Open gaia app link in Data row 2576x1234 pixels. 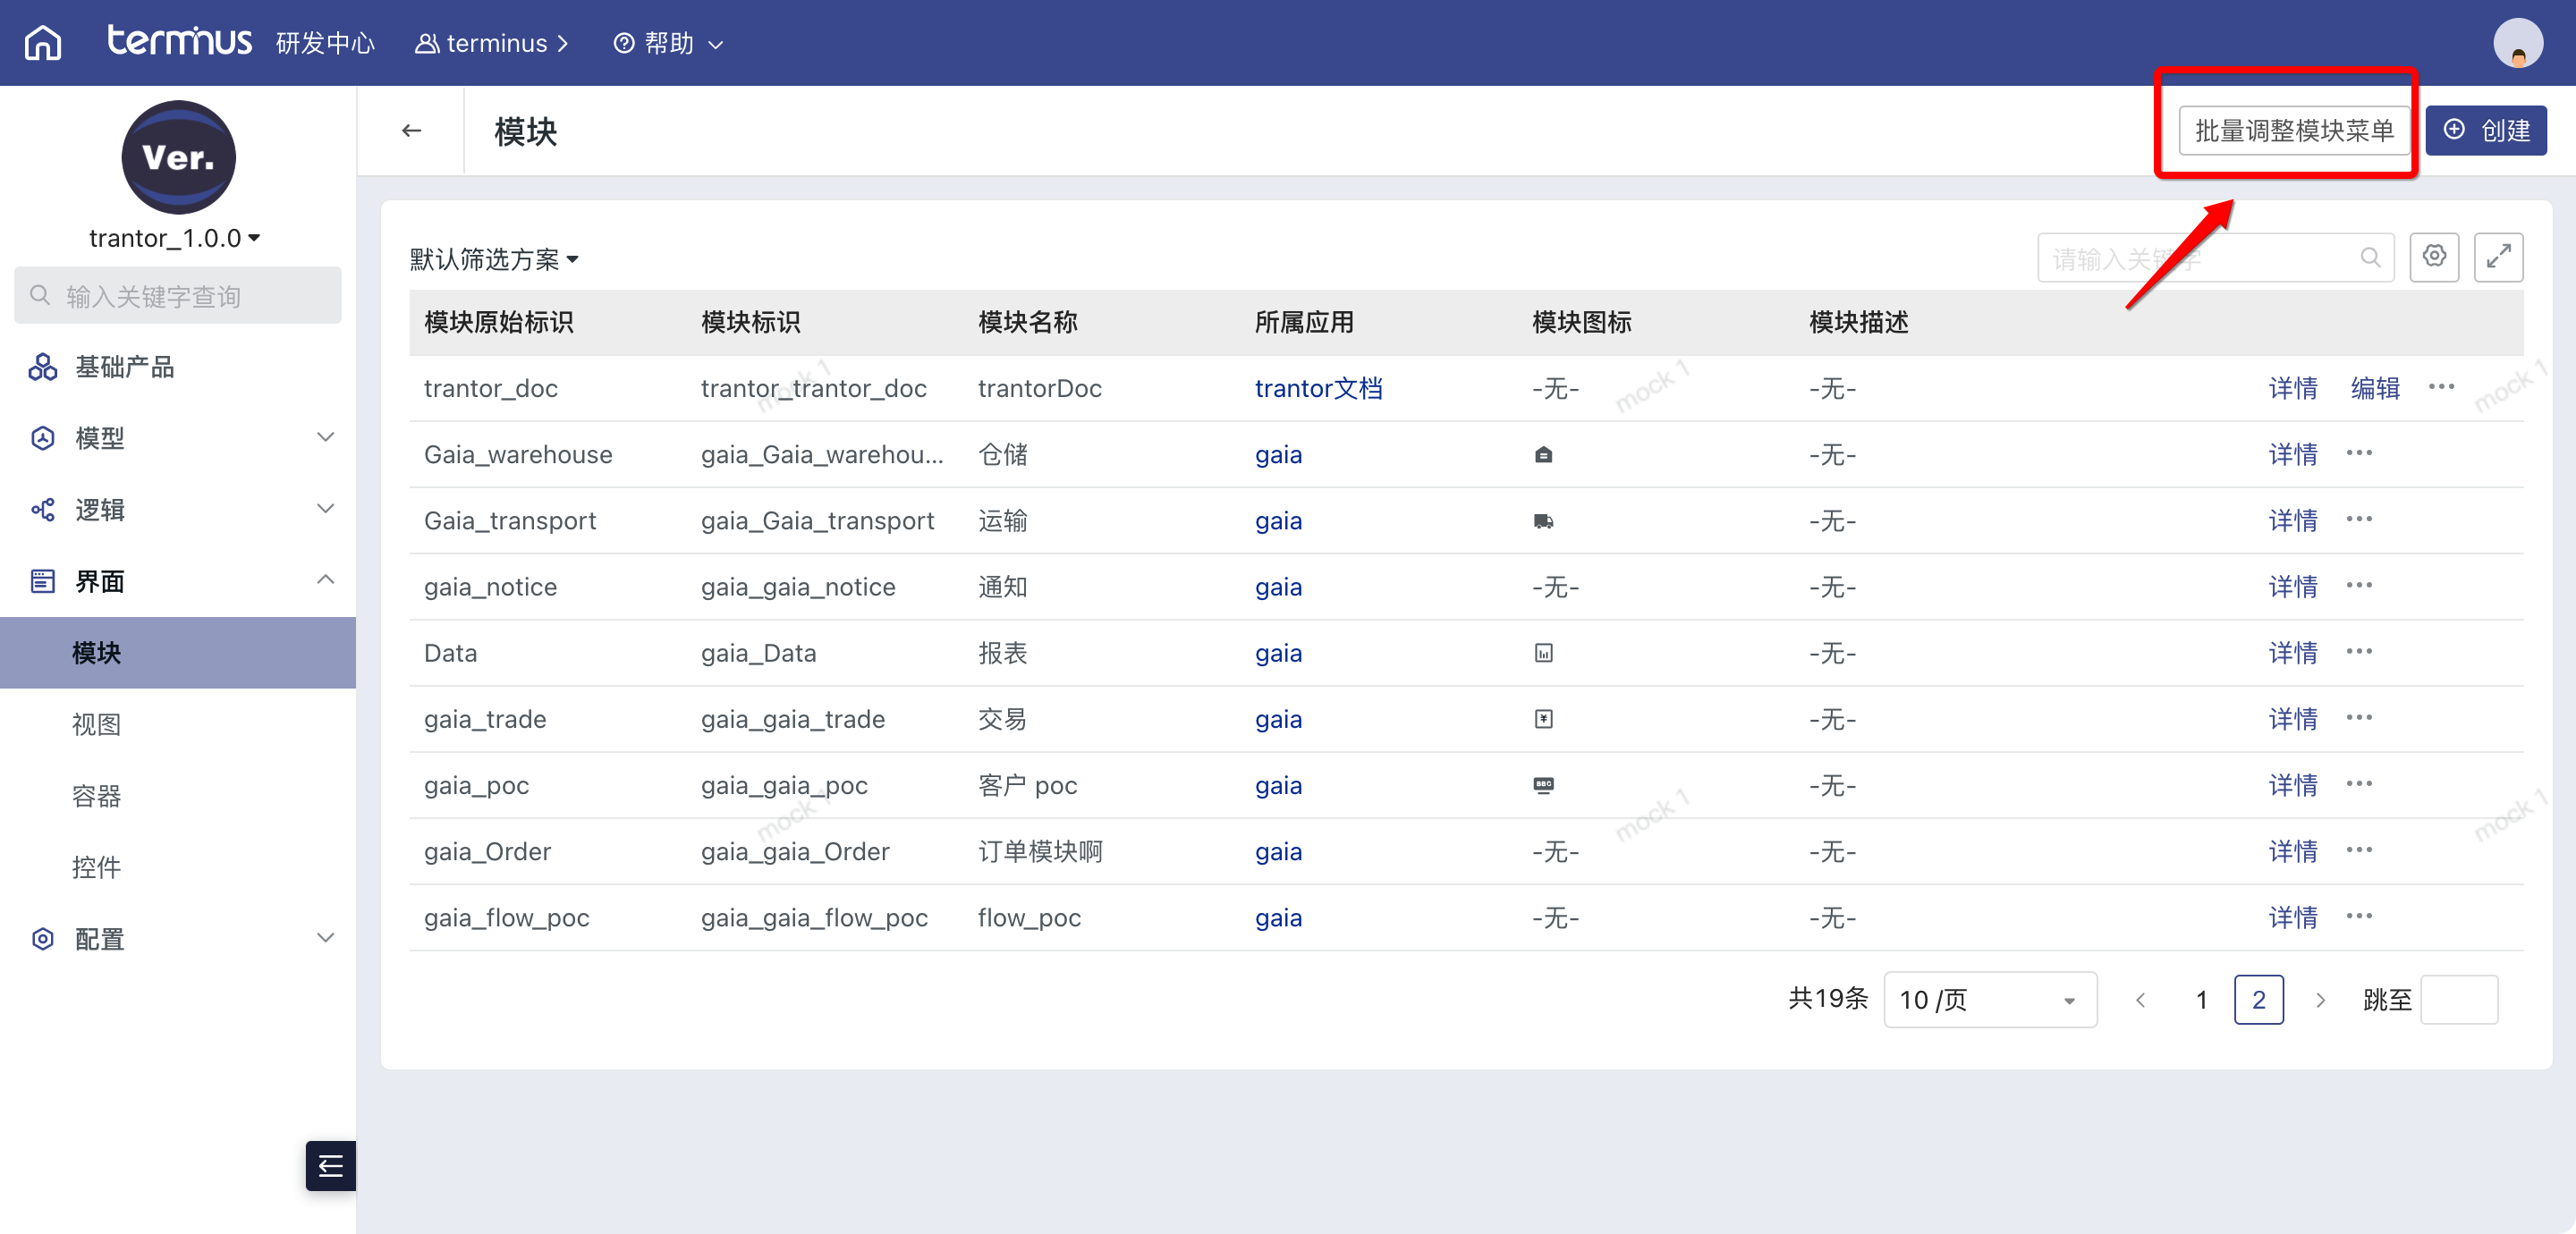pyautogui.click(x=1278, y=653)
